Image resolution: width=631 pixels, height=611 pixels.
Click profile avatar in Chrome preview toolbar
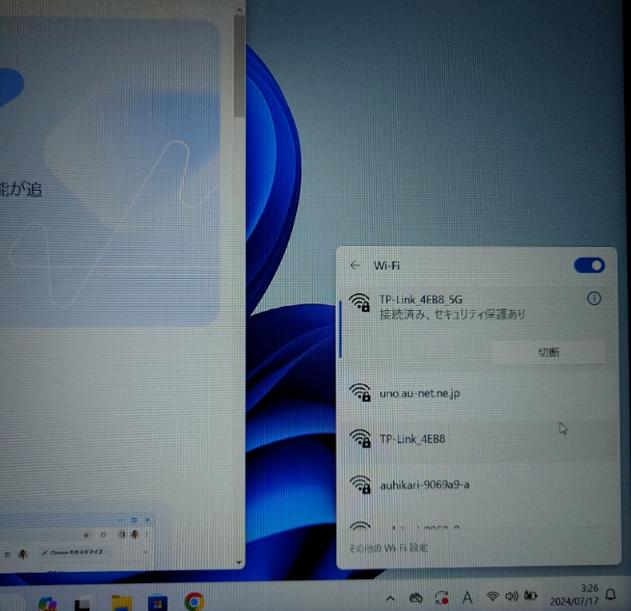[135, 535]
